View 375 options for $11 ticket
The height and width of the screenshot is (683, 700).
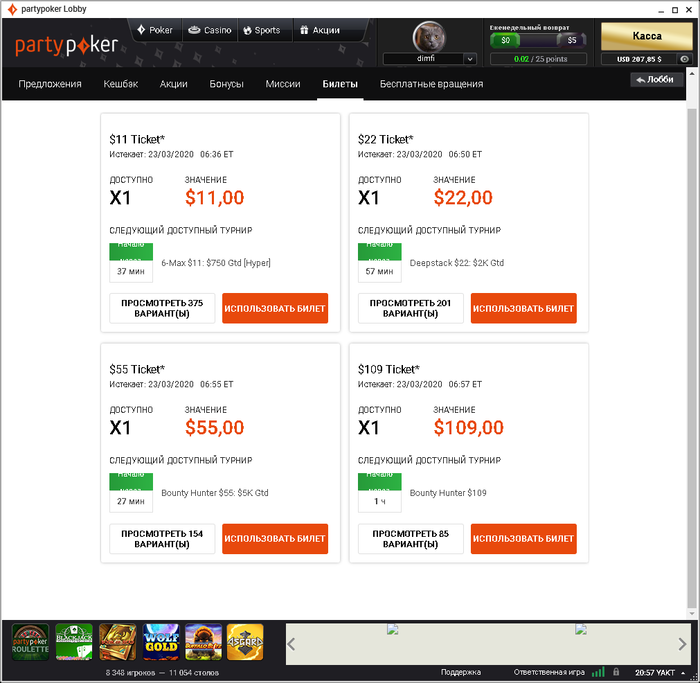coord(162,308)
